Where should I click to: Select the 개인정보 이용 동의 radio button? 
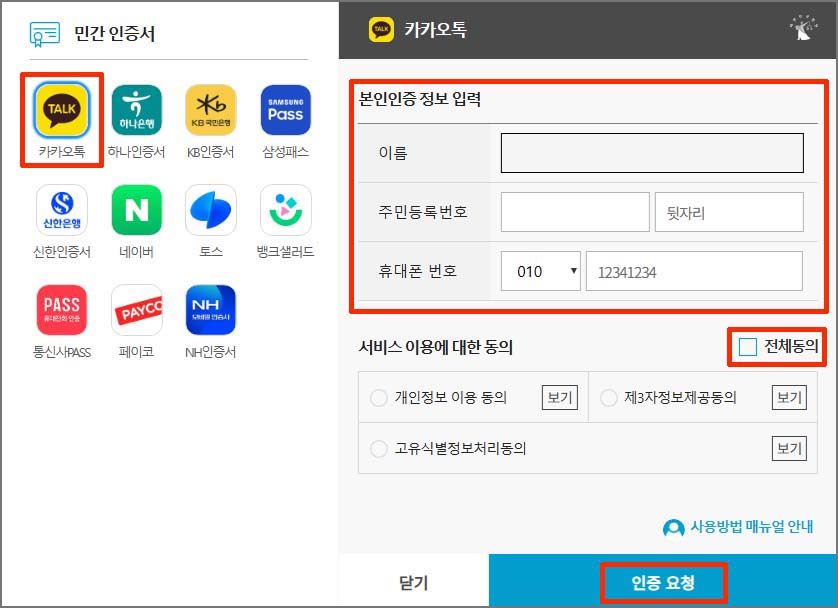[378, 397]
